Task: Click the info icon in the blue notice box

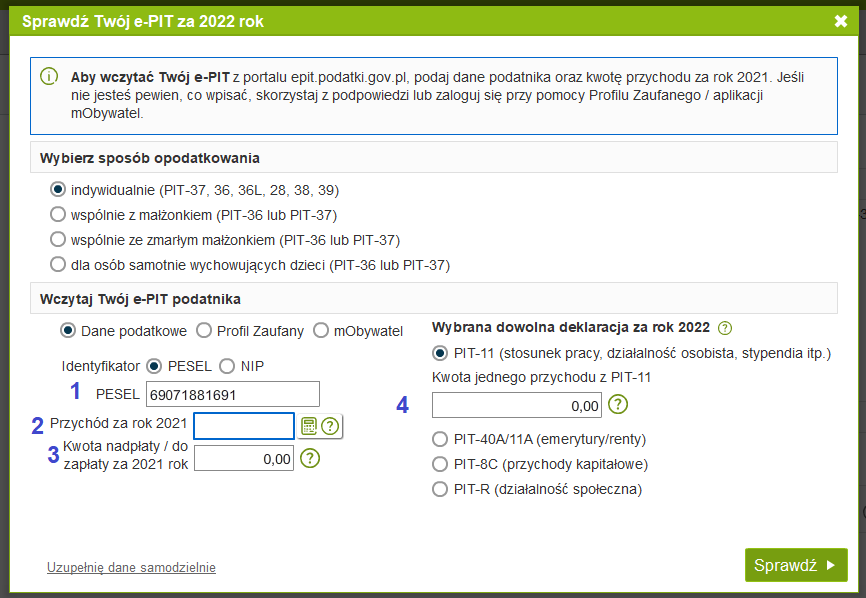Action: [x=49, y=77]
